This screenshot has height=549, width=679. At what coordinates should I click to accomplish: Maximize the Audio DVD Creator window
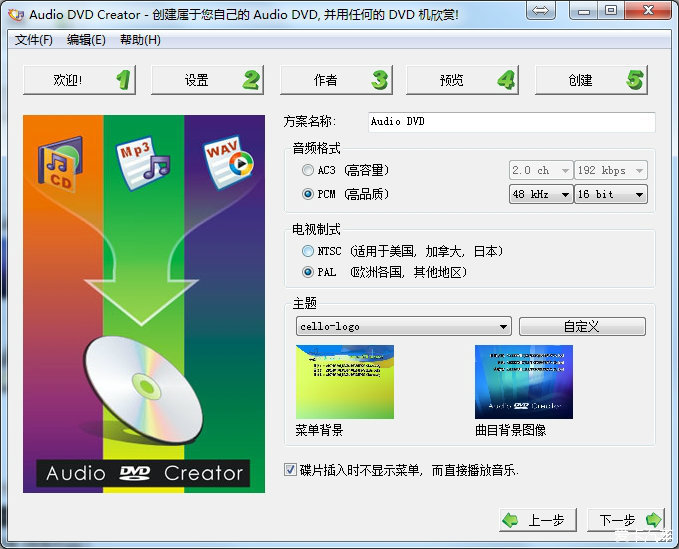tap(611, 10)
